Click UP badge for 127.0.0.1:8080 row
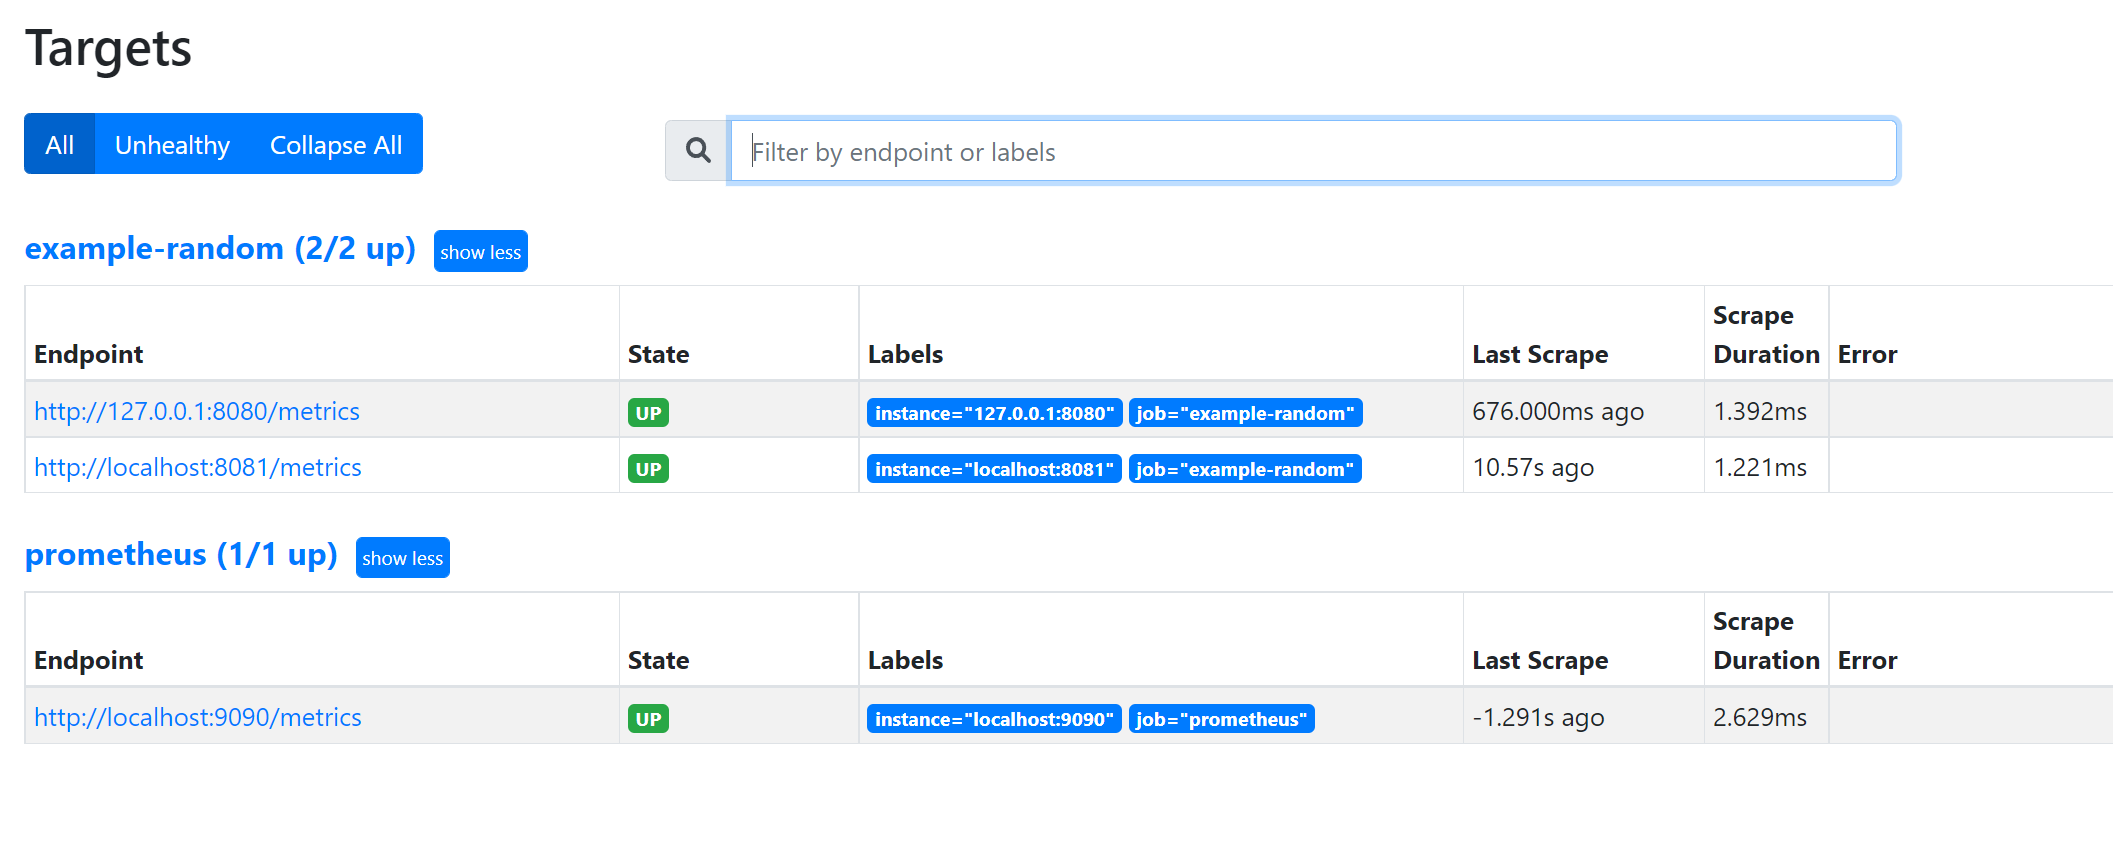The image size is (2113, 846). click(648, 413)
